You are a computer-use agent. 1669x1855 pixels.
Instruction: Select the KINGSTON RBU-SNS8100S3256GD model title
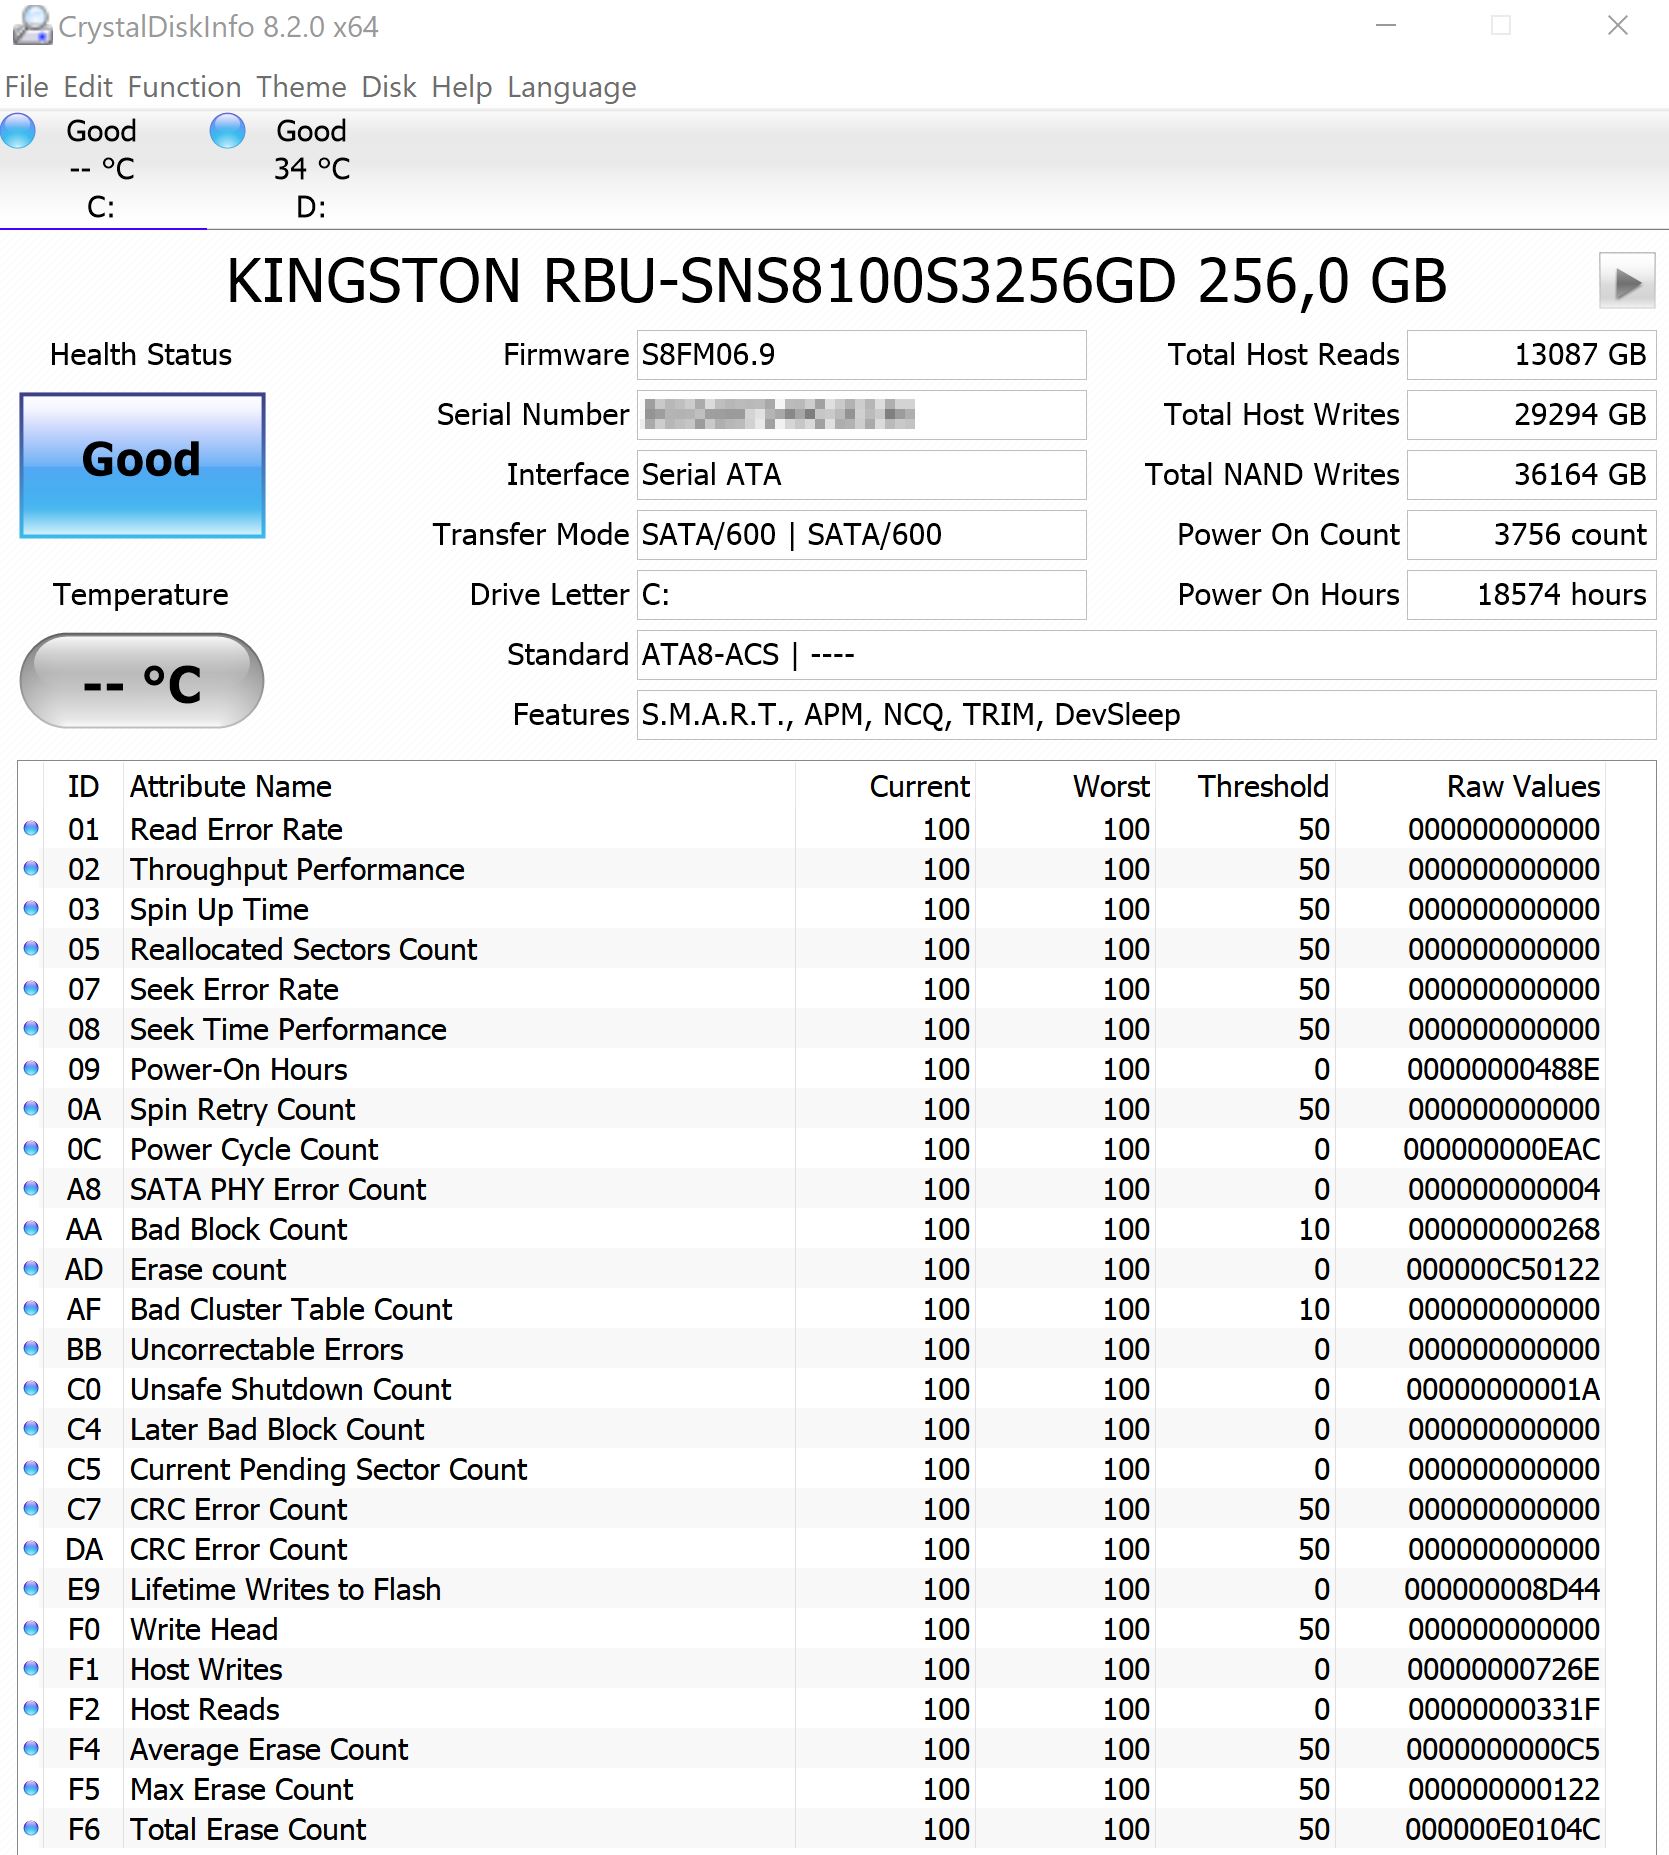pos(837,281)
